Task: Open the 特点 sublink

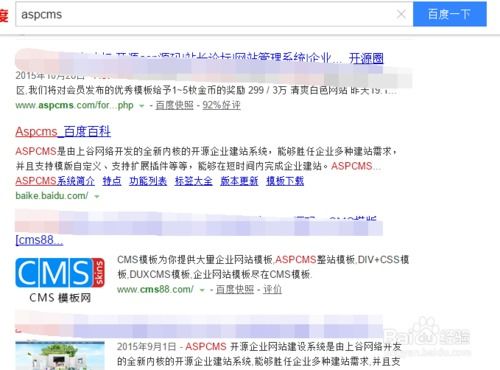Action: coord(112,181)
